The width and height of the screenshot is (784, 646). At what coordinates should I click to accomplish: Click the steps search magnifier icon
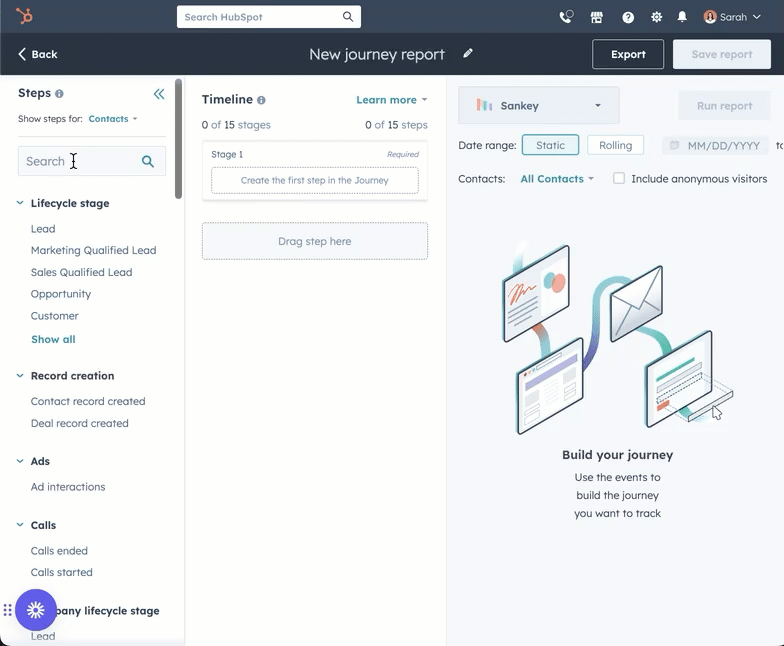pos(148,161)
